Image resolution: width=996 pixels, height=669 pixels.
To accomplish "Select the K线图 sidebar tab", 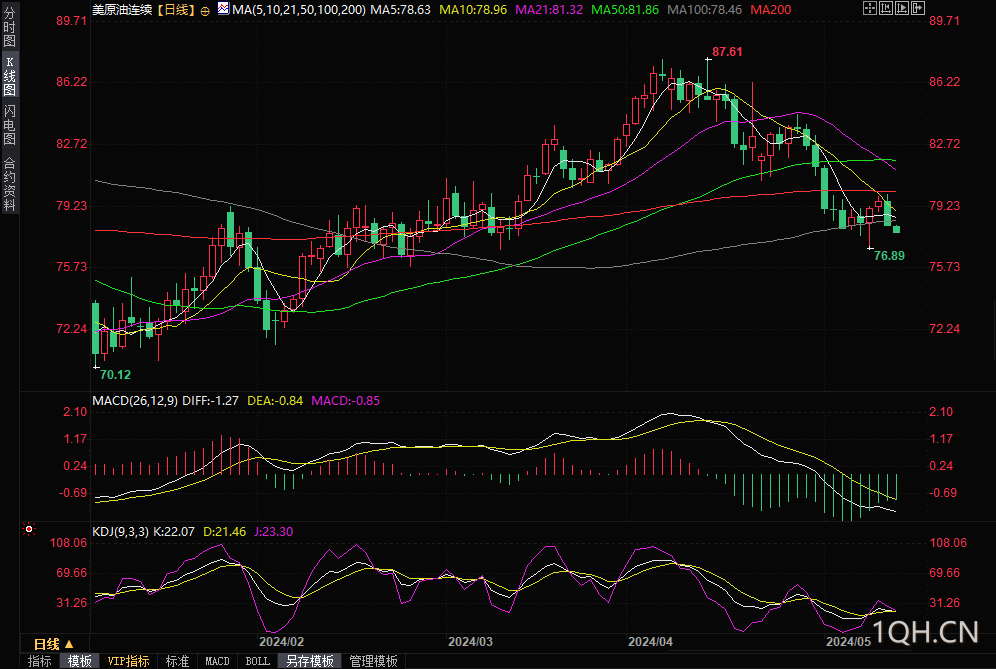I will pyautogui.click(x=10, y=75).
